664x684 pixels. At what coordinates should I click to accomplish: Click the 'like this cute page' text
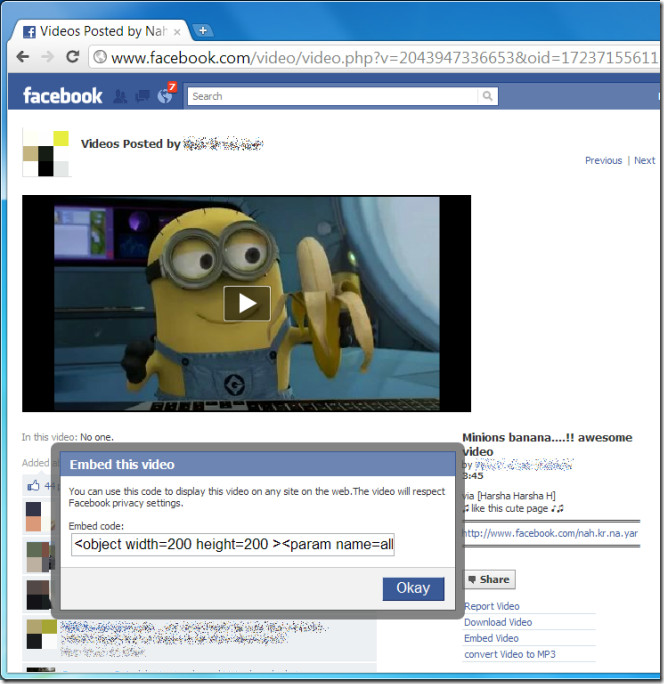(510, 509)
